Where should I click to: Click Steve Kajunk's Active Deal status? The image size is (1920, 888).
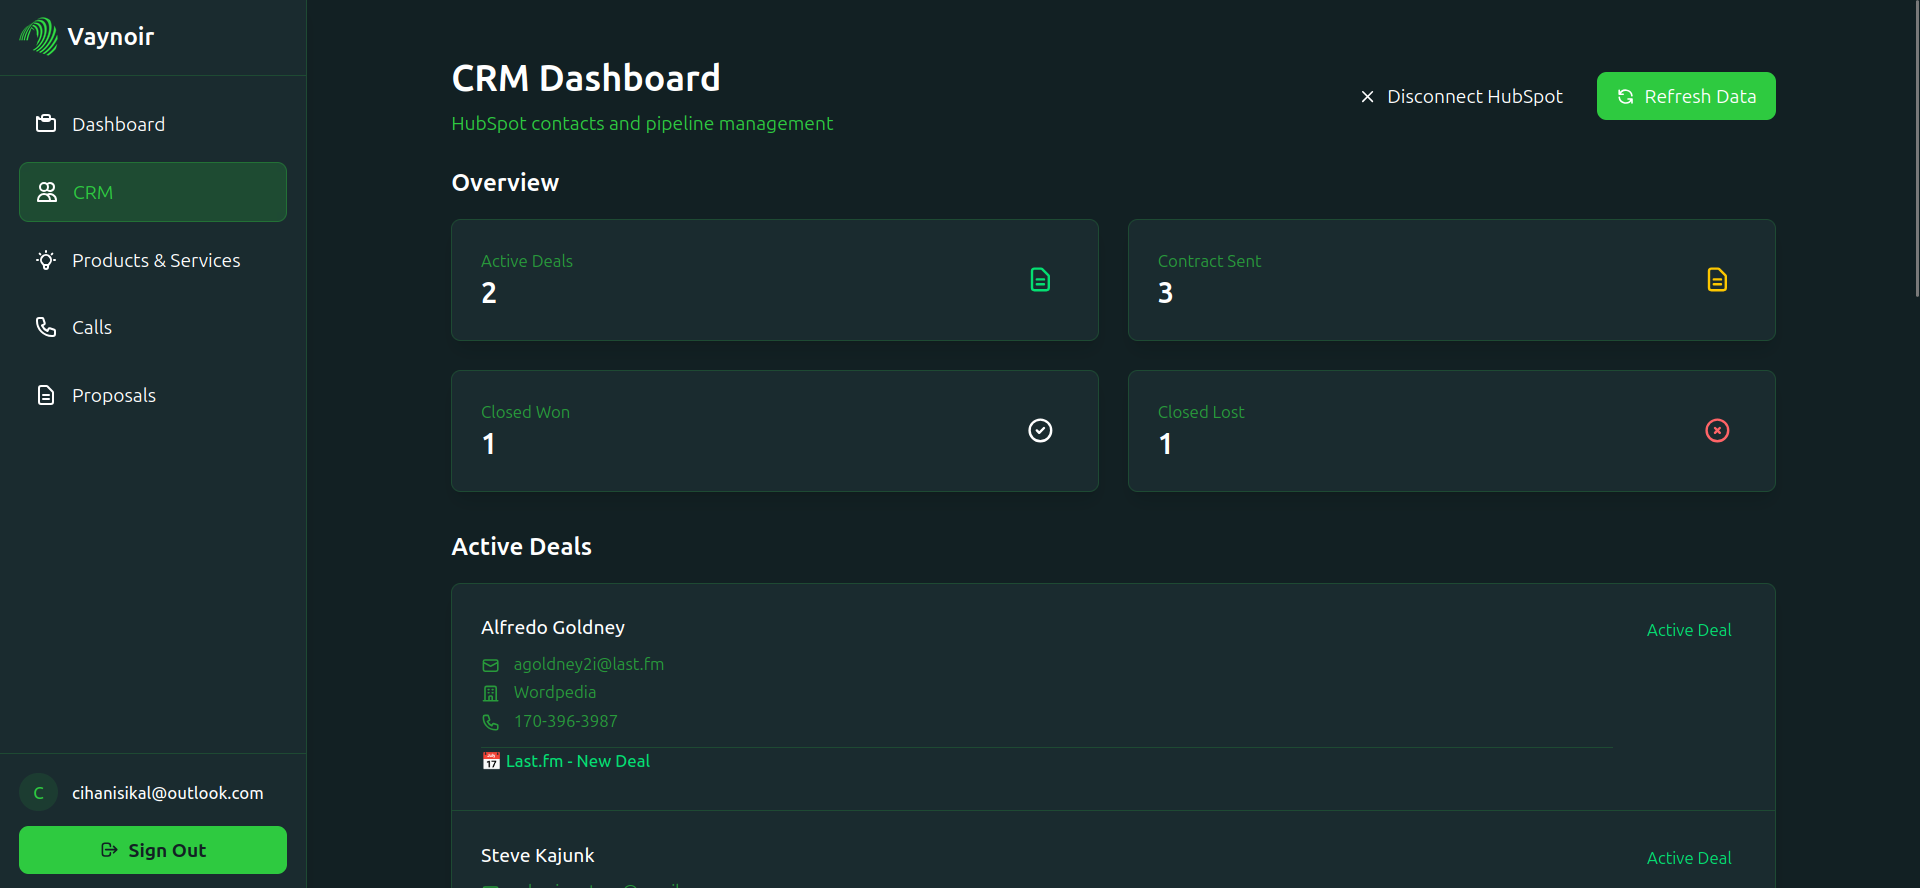coord(1689,858)
